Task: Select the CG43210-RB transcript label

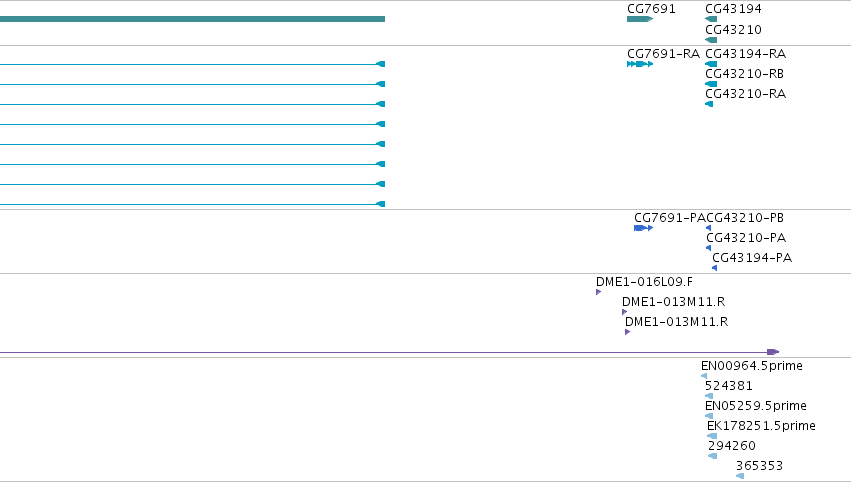Action: (x=745, y=74)
